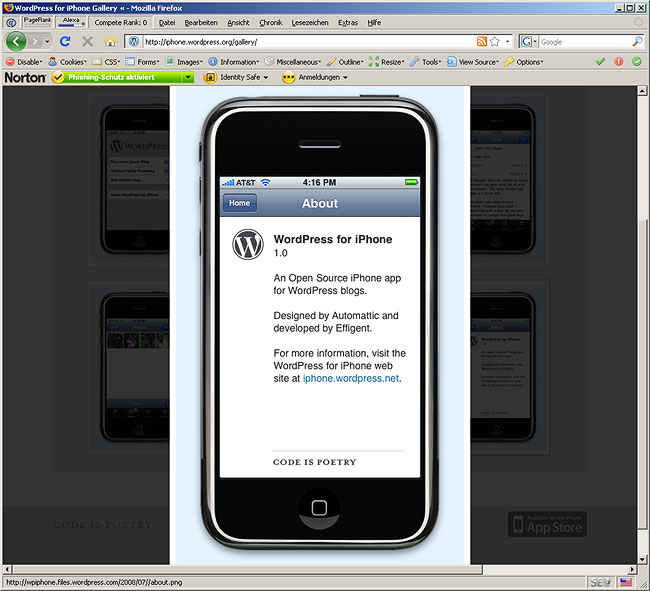This screenshot has height=591, width=650.
Task: Open the history dropdown beside forward button
Action: (47, 41)
